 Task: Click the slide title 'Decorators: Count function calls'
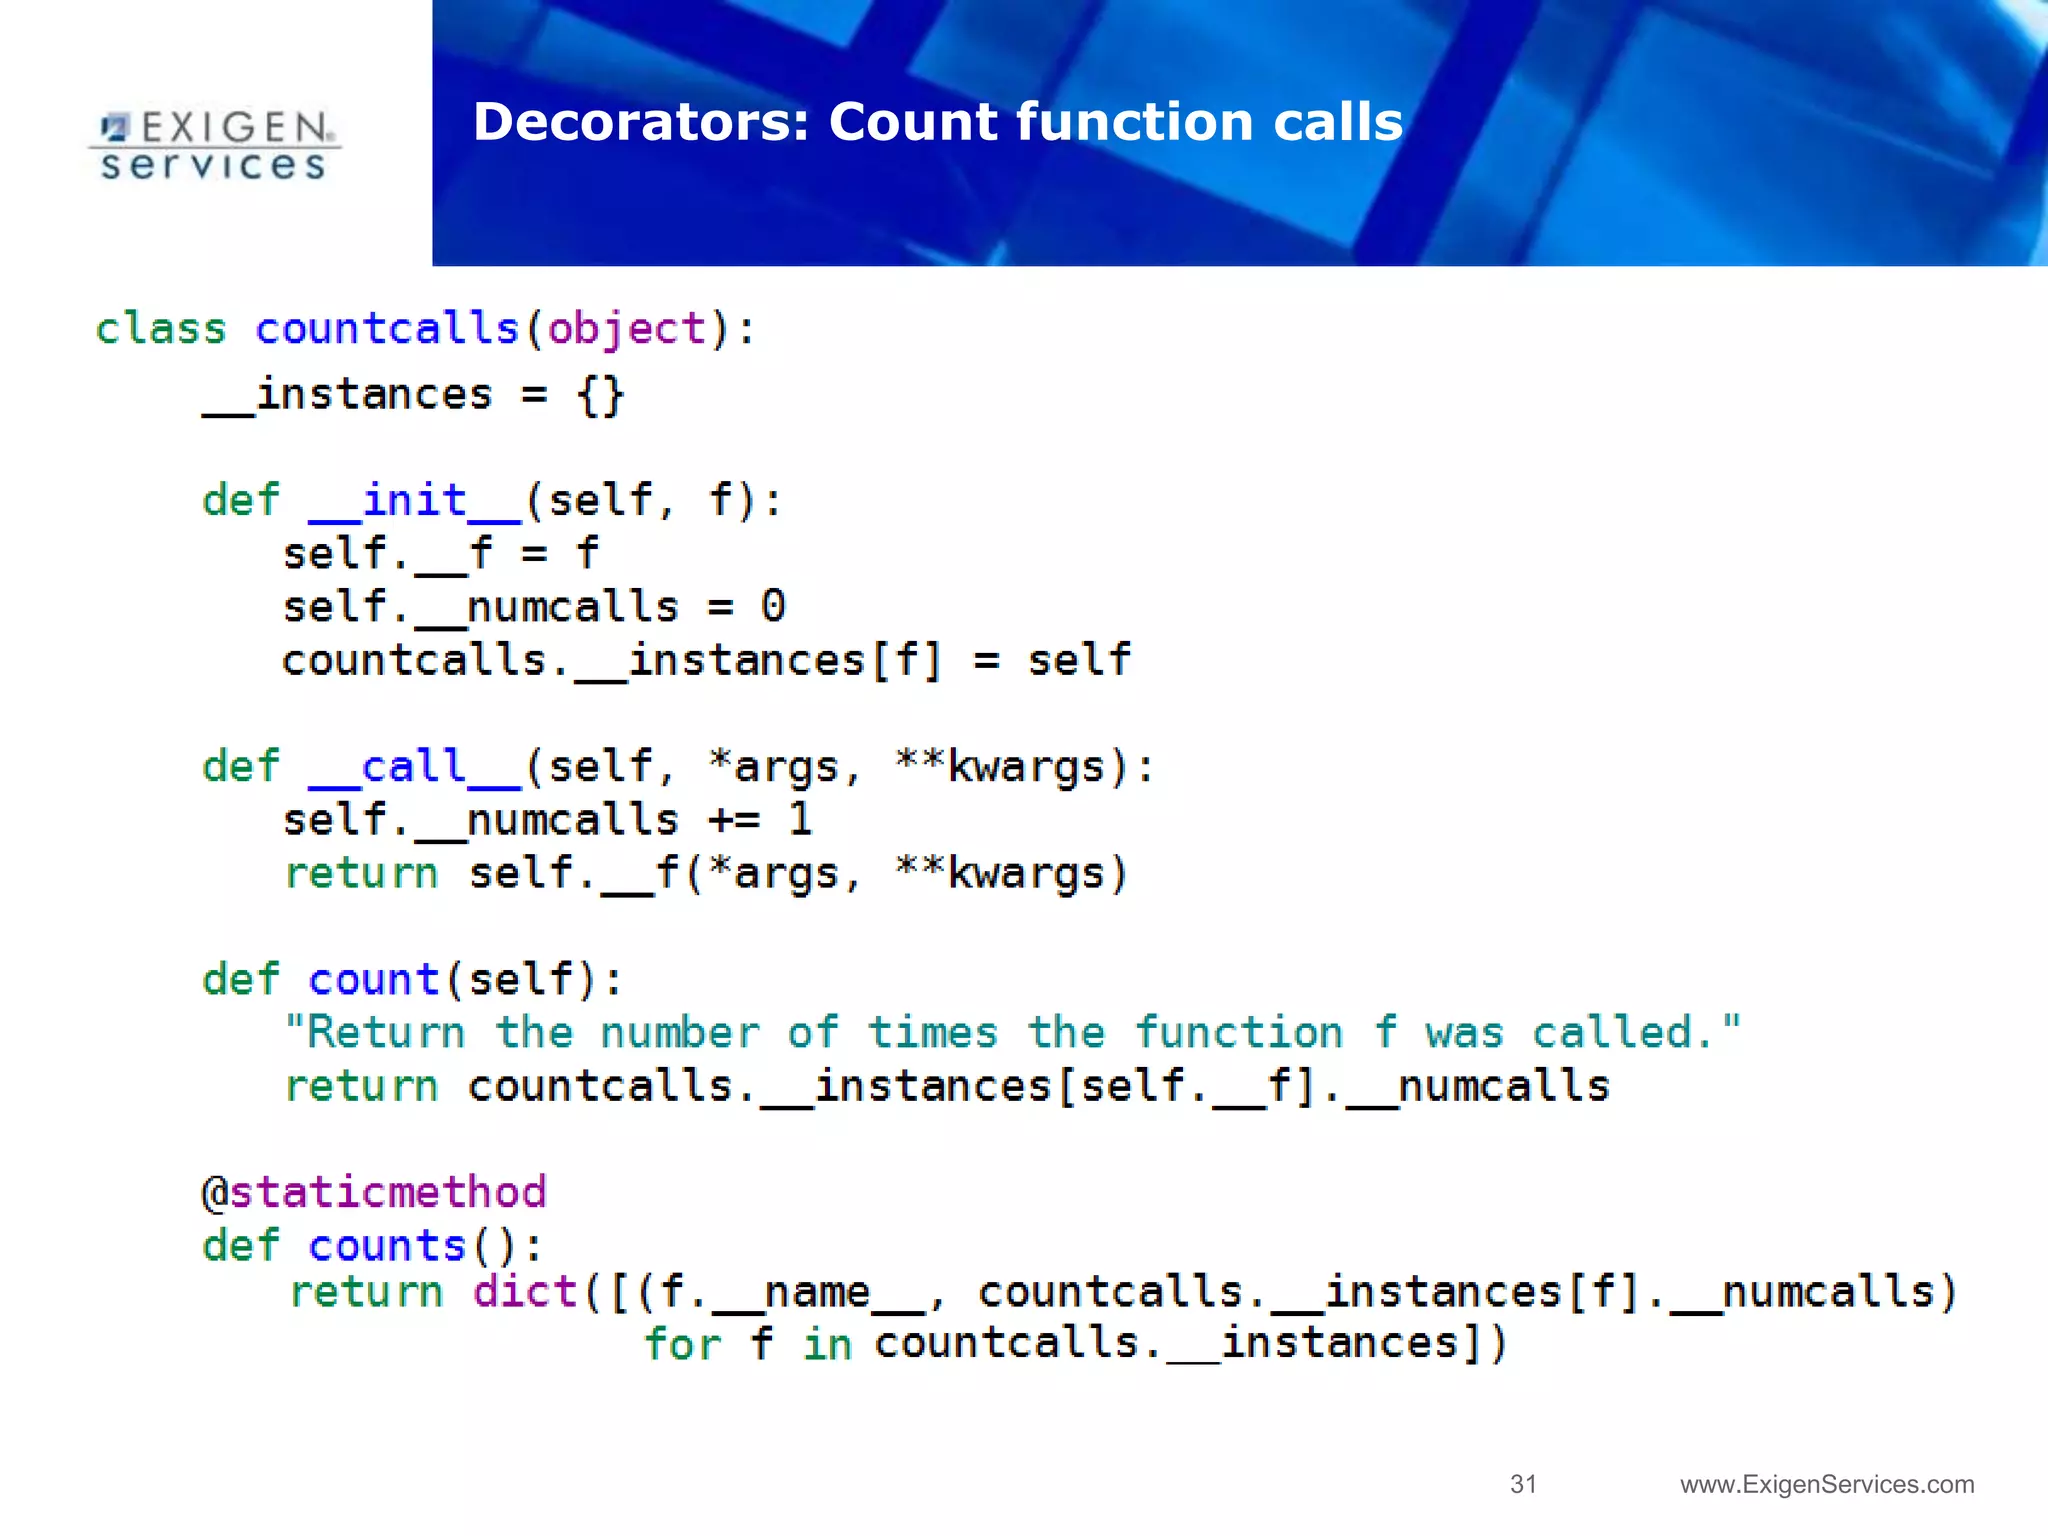click(937, 122)
